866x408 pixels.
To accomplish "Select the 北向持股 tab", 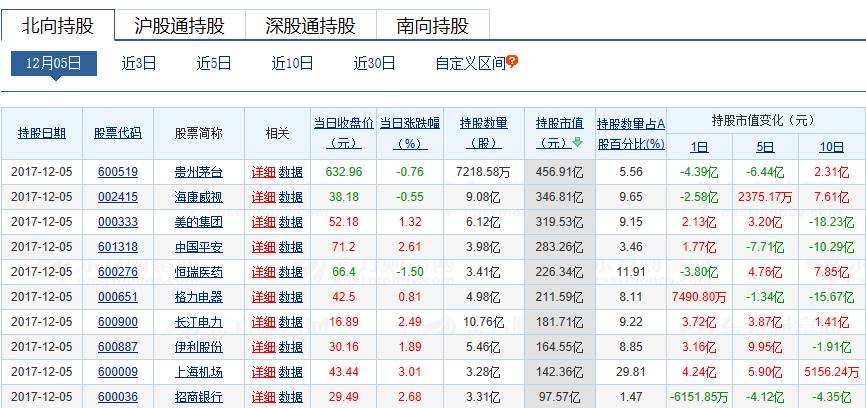I will click(56, 25).
